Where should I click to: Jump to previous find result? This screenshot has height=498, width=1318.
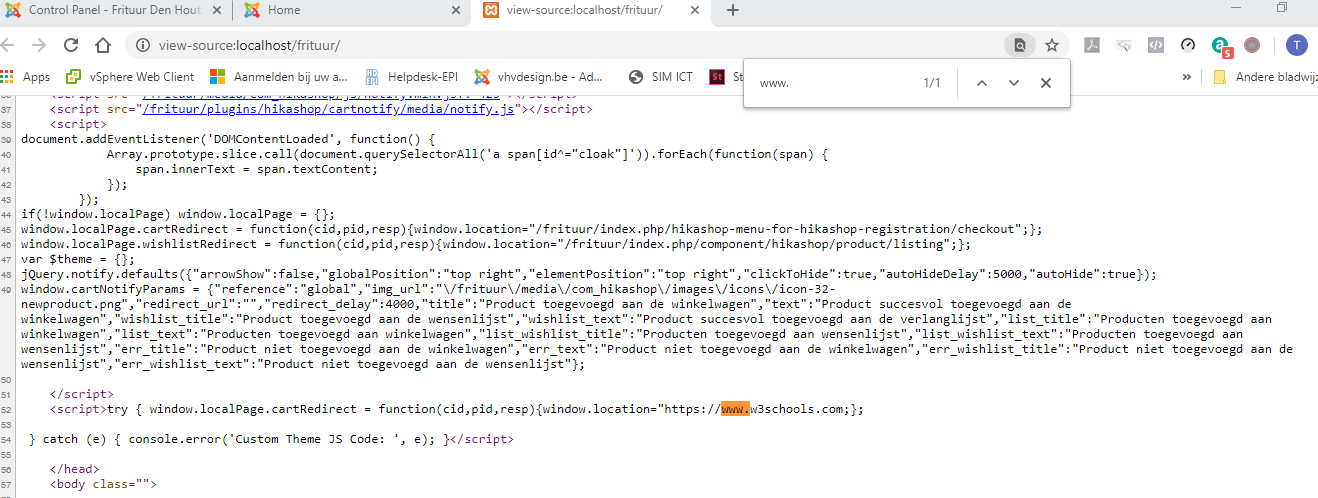pyautogui.click(x=982, y=83)
